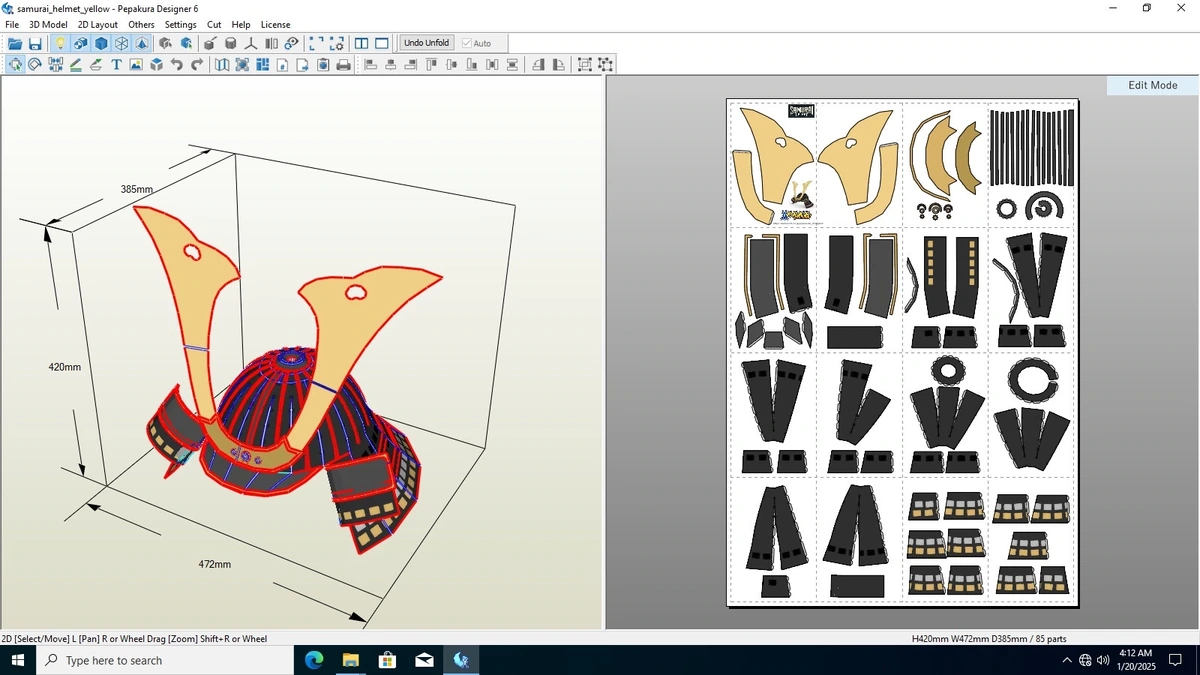Click the redo arrow icon
The width and height of the screenshot is (1200, 675).
pyautogui.click(x=197, y=65)
